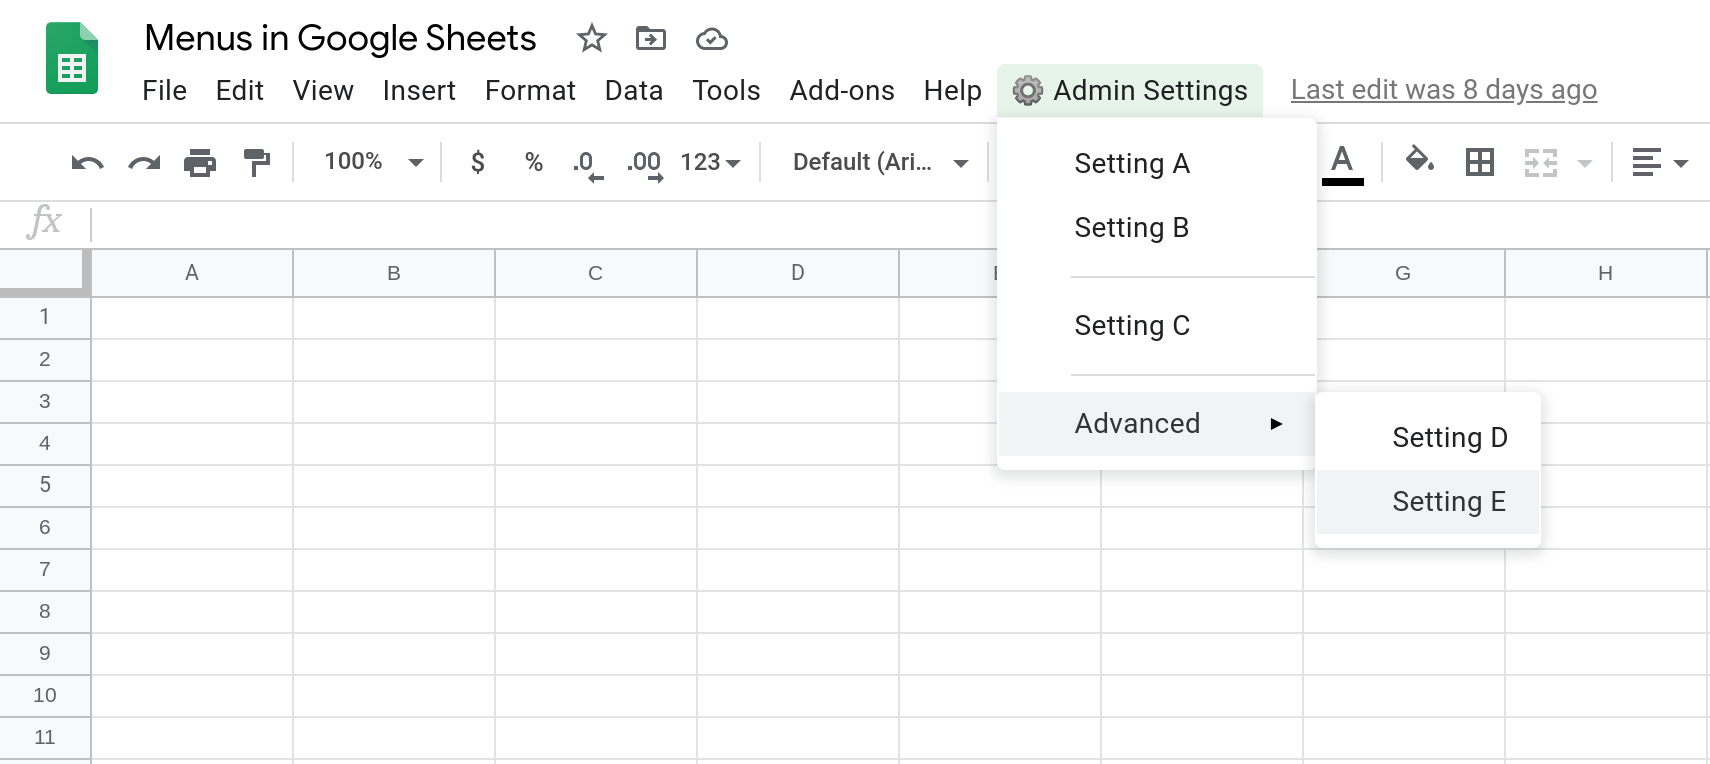This screenshot has width=1710, height=764.
Task: Select row 3 header
Action: (45, 401)
